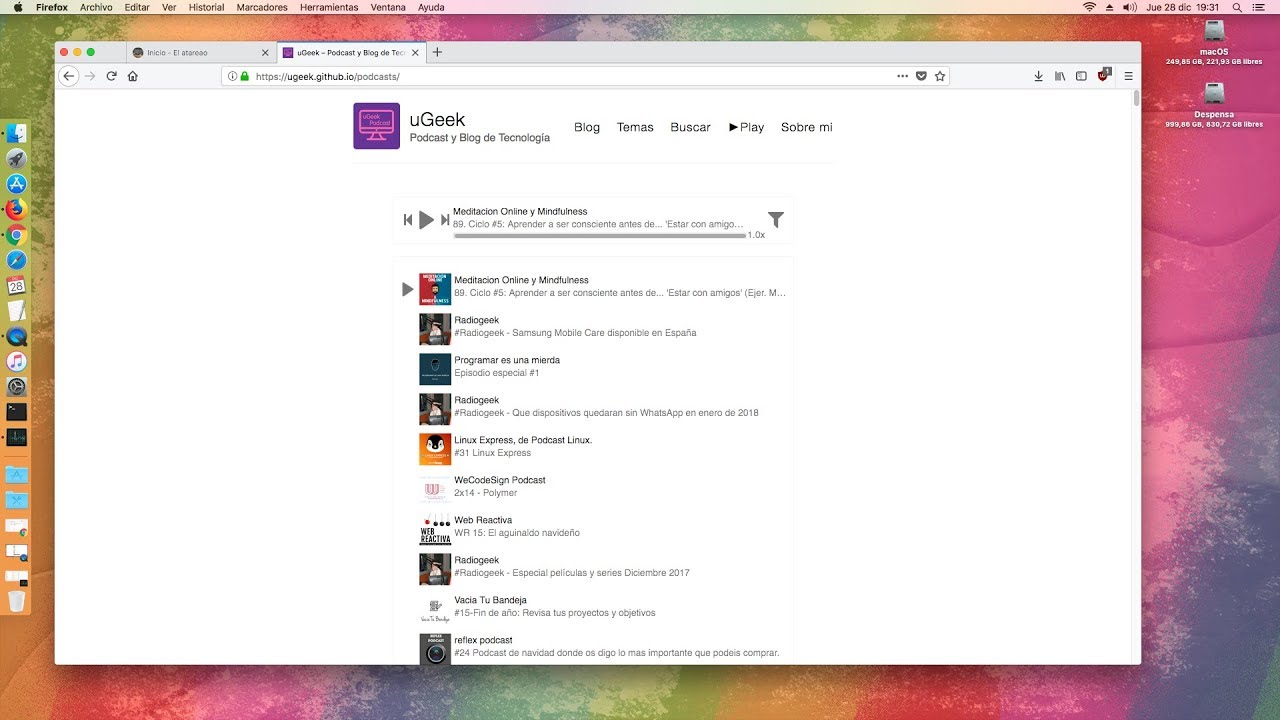Open Terminal from the Dock

click(16, 411)
